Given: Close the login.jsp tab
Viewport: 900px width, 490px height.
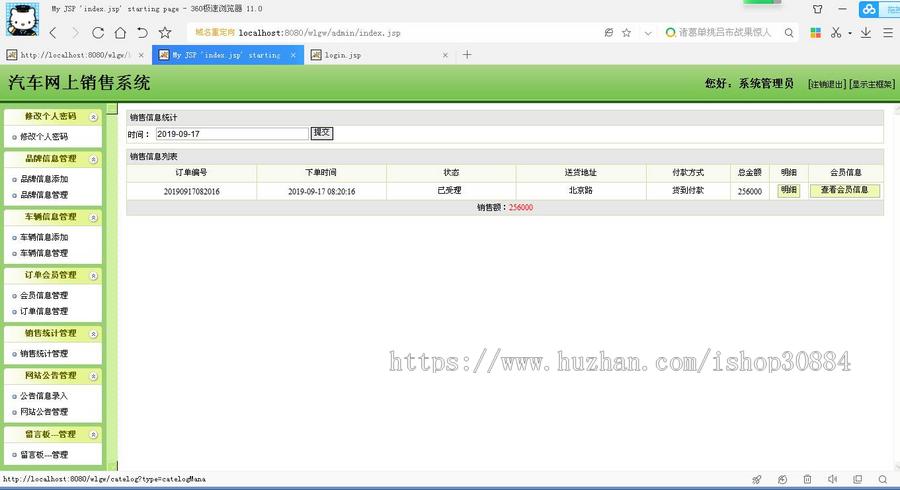Looking at the screenshot, I should 445,55.
